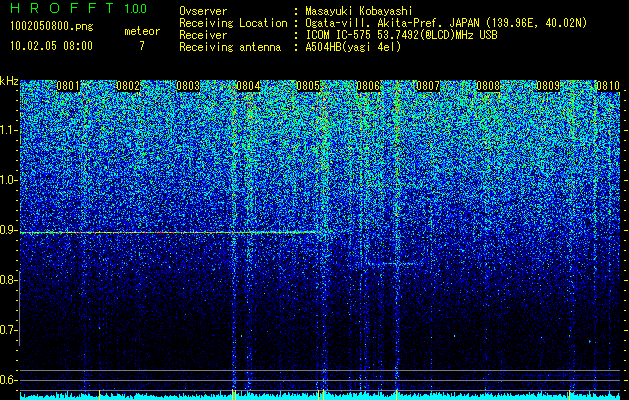Image resolution: width=629 pixels, height=400 pixels.
Task: Click the 0.8 frequency axis label
Action: (8, 280)
